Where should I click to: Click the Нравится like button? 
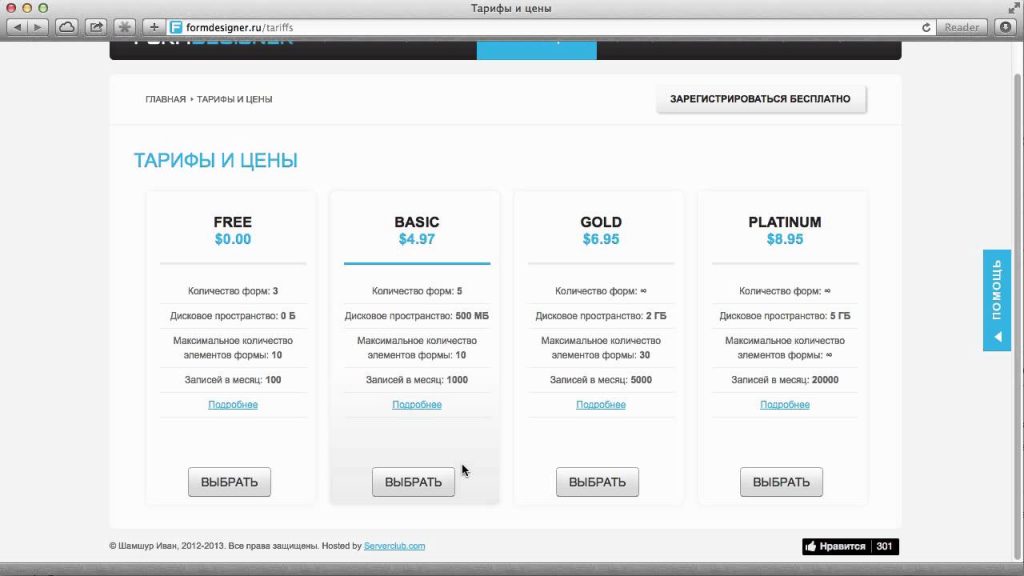pos(835,547)
